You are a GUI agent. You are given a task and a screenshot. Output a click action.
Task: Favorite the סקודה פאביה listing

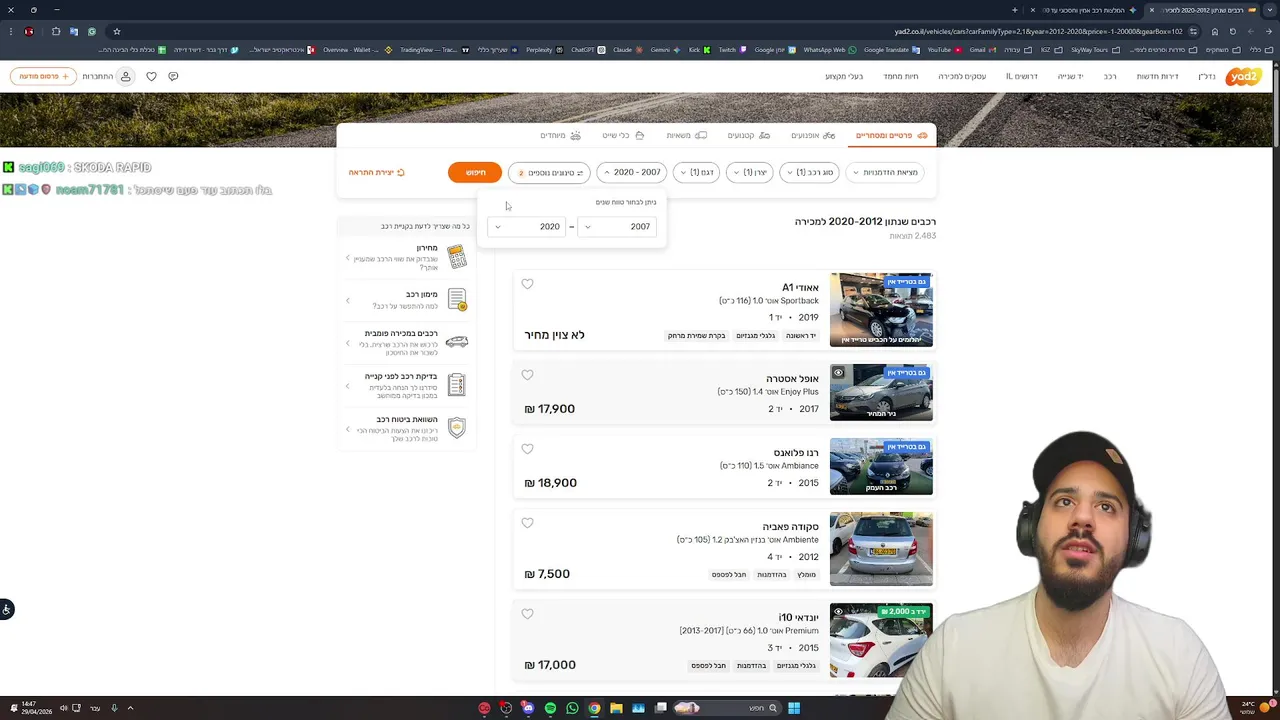(x=527, y=523)
